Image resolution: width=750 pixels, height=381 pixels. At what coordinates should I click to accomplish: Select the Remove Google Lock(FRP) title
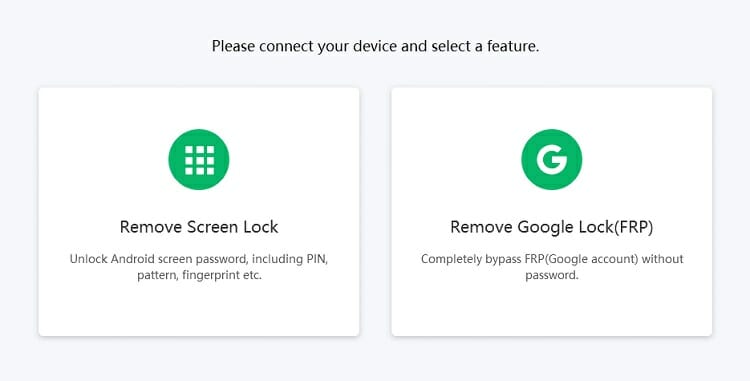(551, 227)
